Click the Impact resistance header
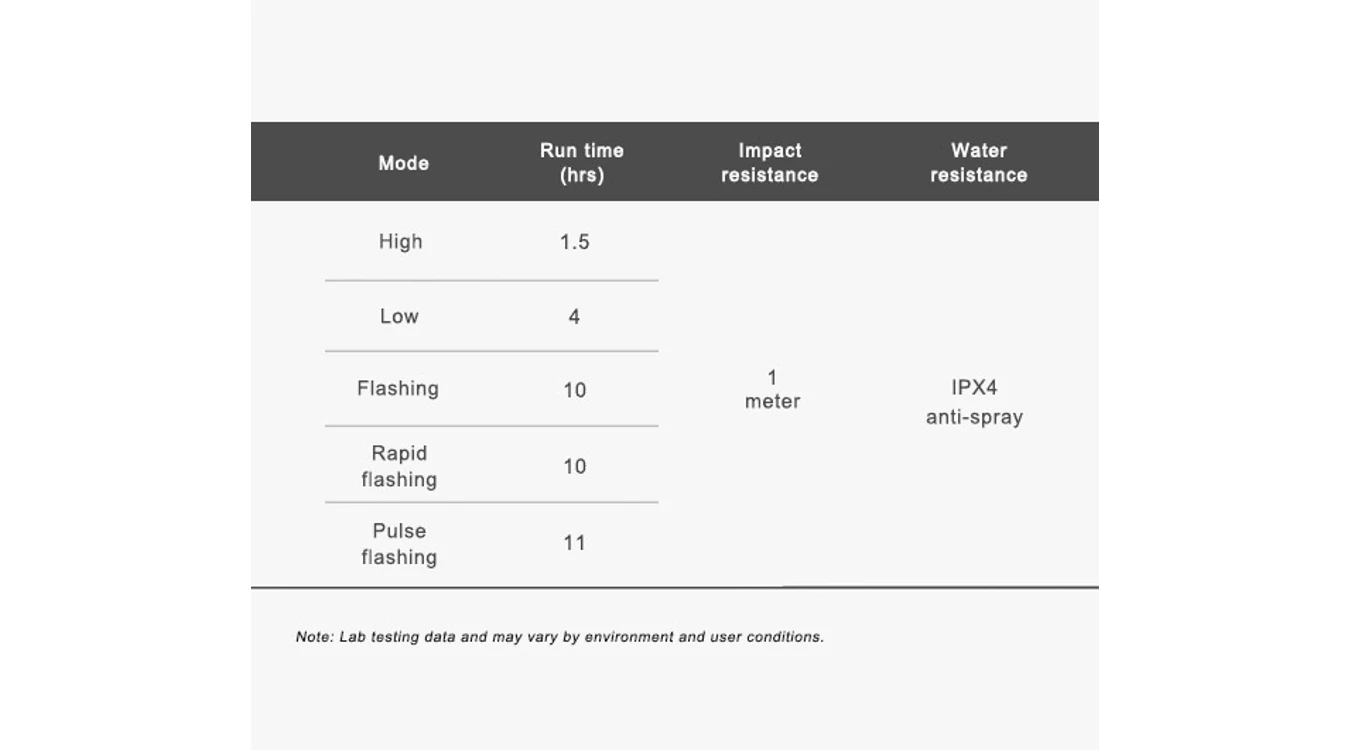The width and height of the screenshot is (1350, 750). tap(770, 162)
